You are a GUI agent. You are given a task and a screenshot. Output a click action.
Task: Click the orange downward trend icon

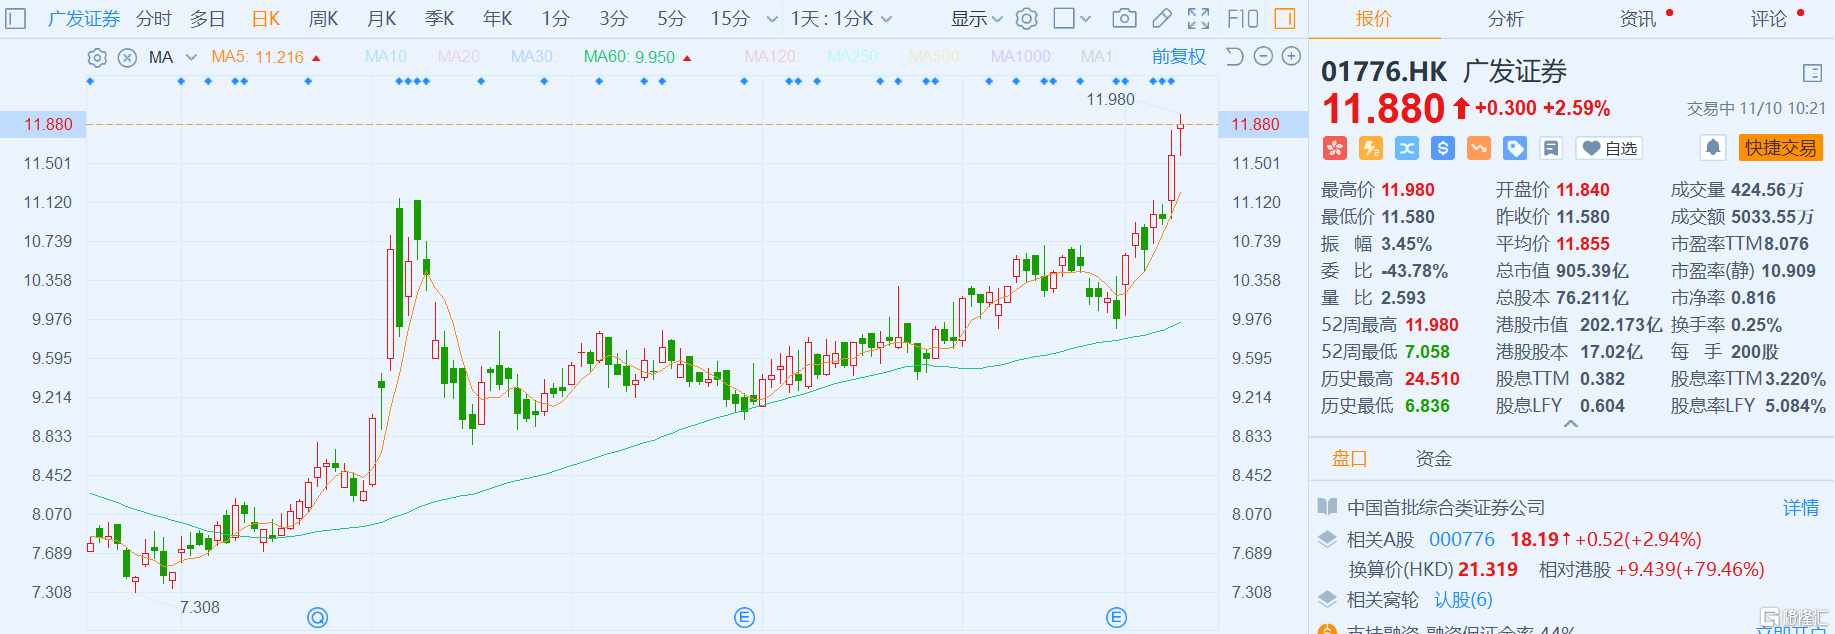pos(1479,149)
